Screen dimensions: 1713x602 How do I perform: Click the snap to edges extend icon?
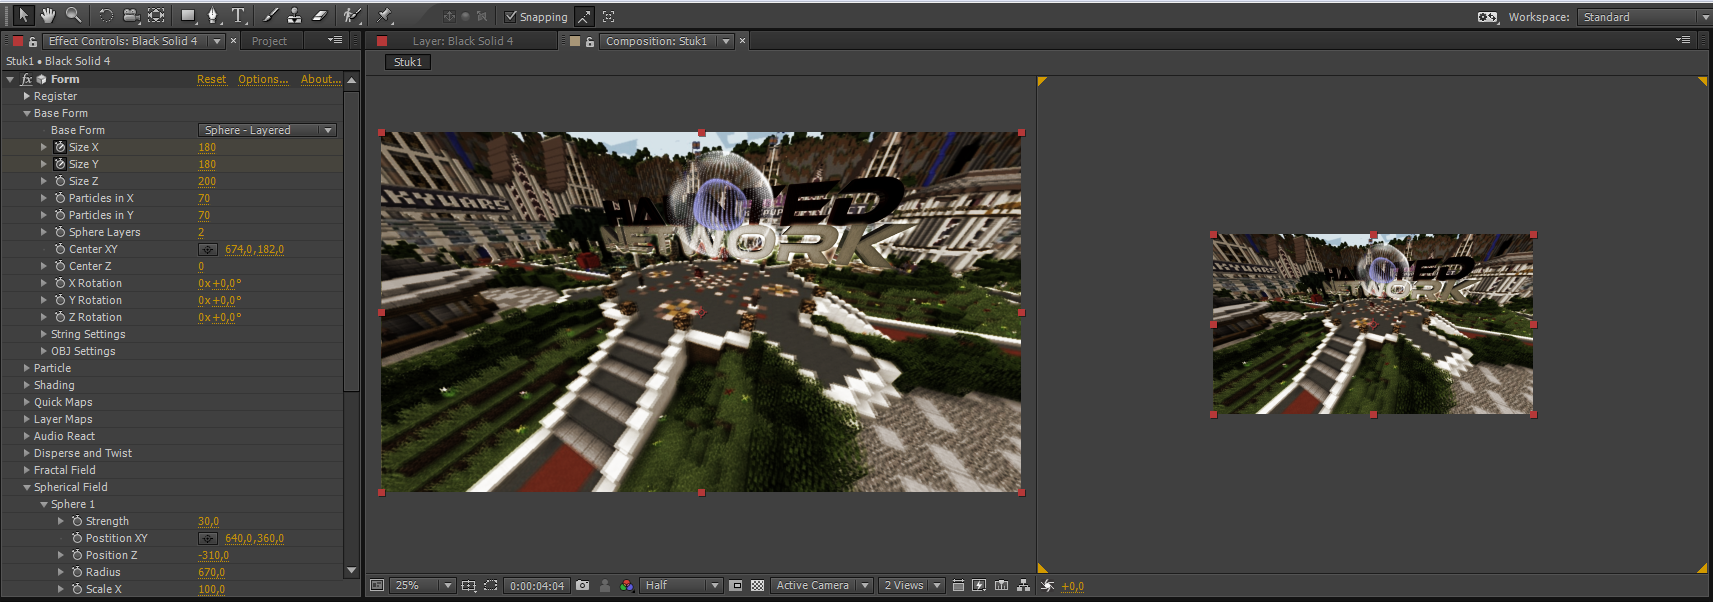(584, 16)
